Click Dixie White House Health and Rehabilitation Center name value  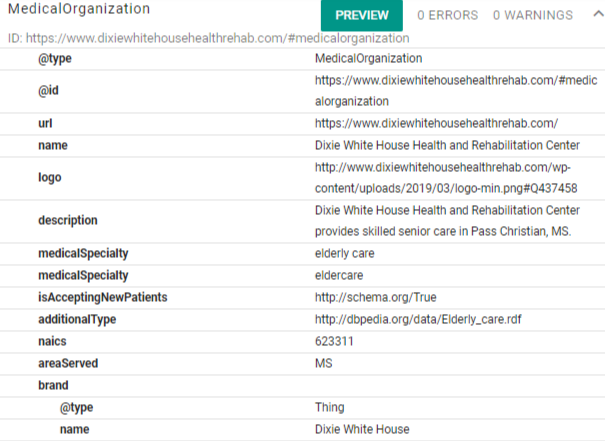pos(447,145)
